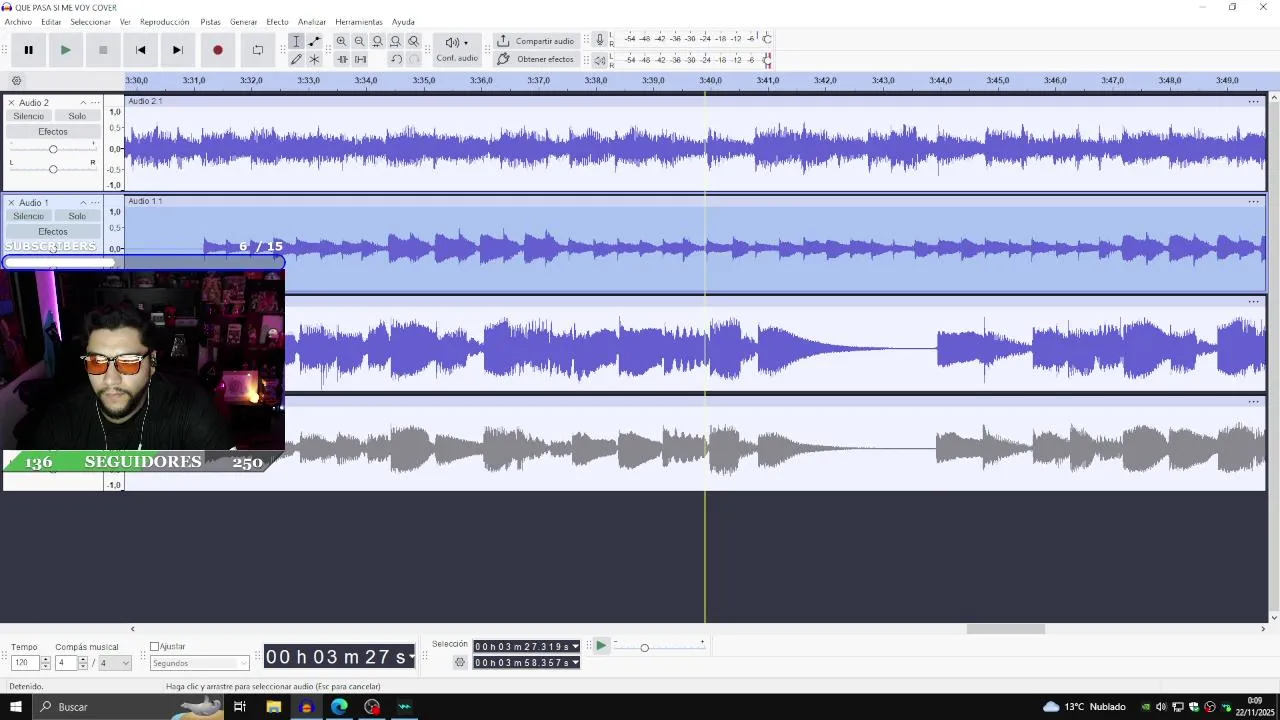Skip to the start of the project
The height and width of the screenshot is (720, 1280).
point(140,50)
